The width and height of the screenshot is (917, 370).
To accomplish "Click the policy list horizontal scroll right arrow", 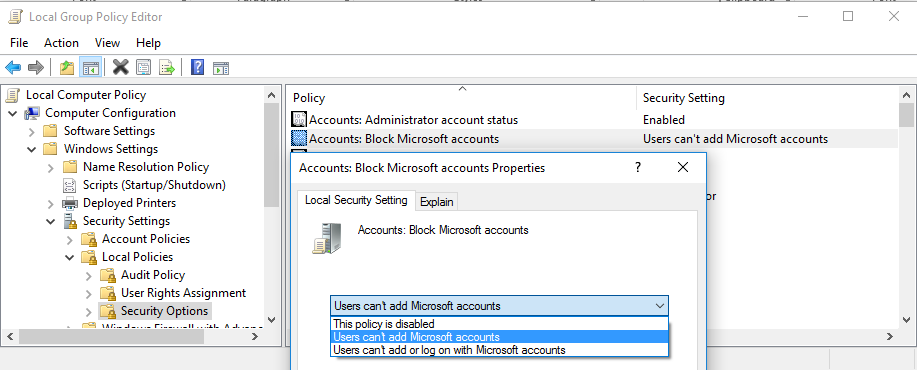I will point(890,337).
